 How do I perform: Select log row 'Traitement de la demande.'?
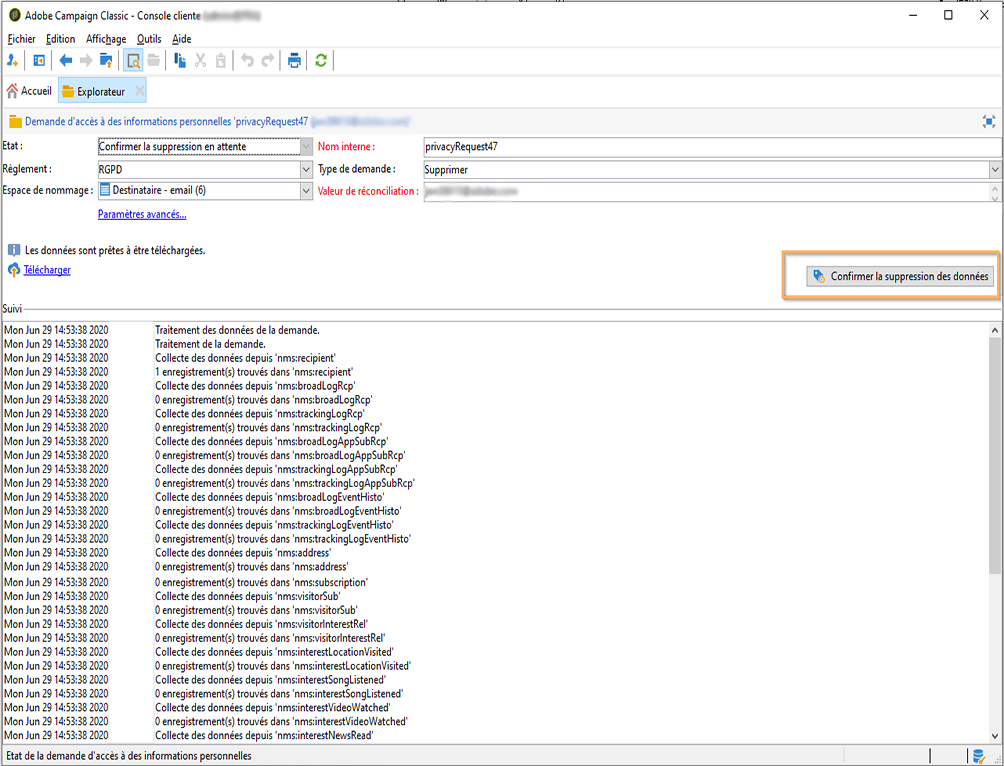210,345
